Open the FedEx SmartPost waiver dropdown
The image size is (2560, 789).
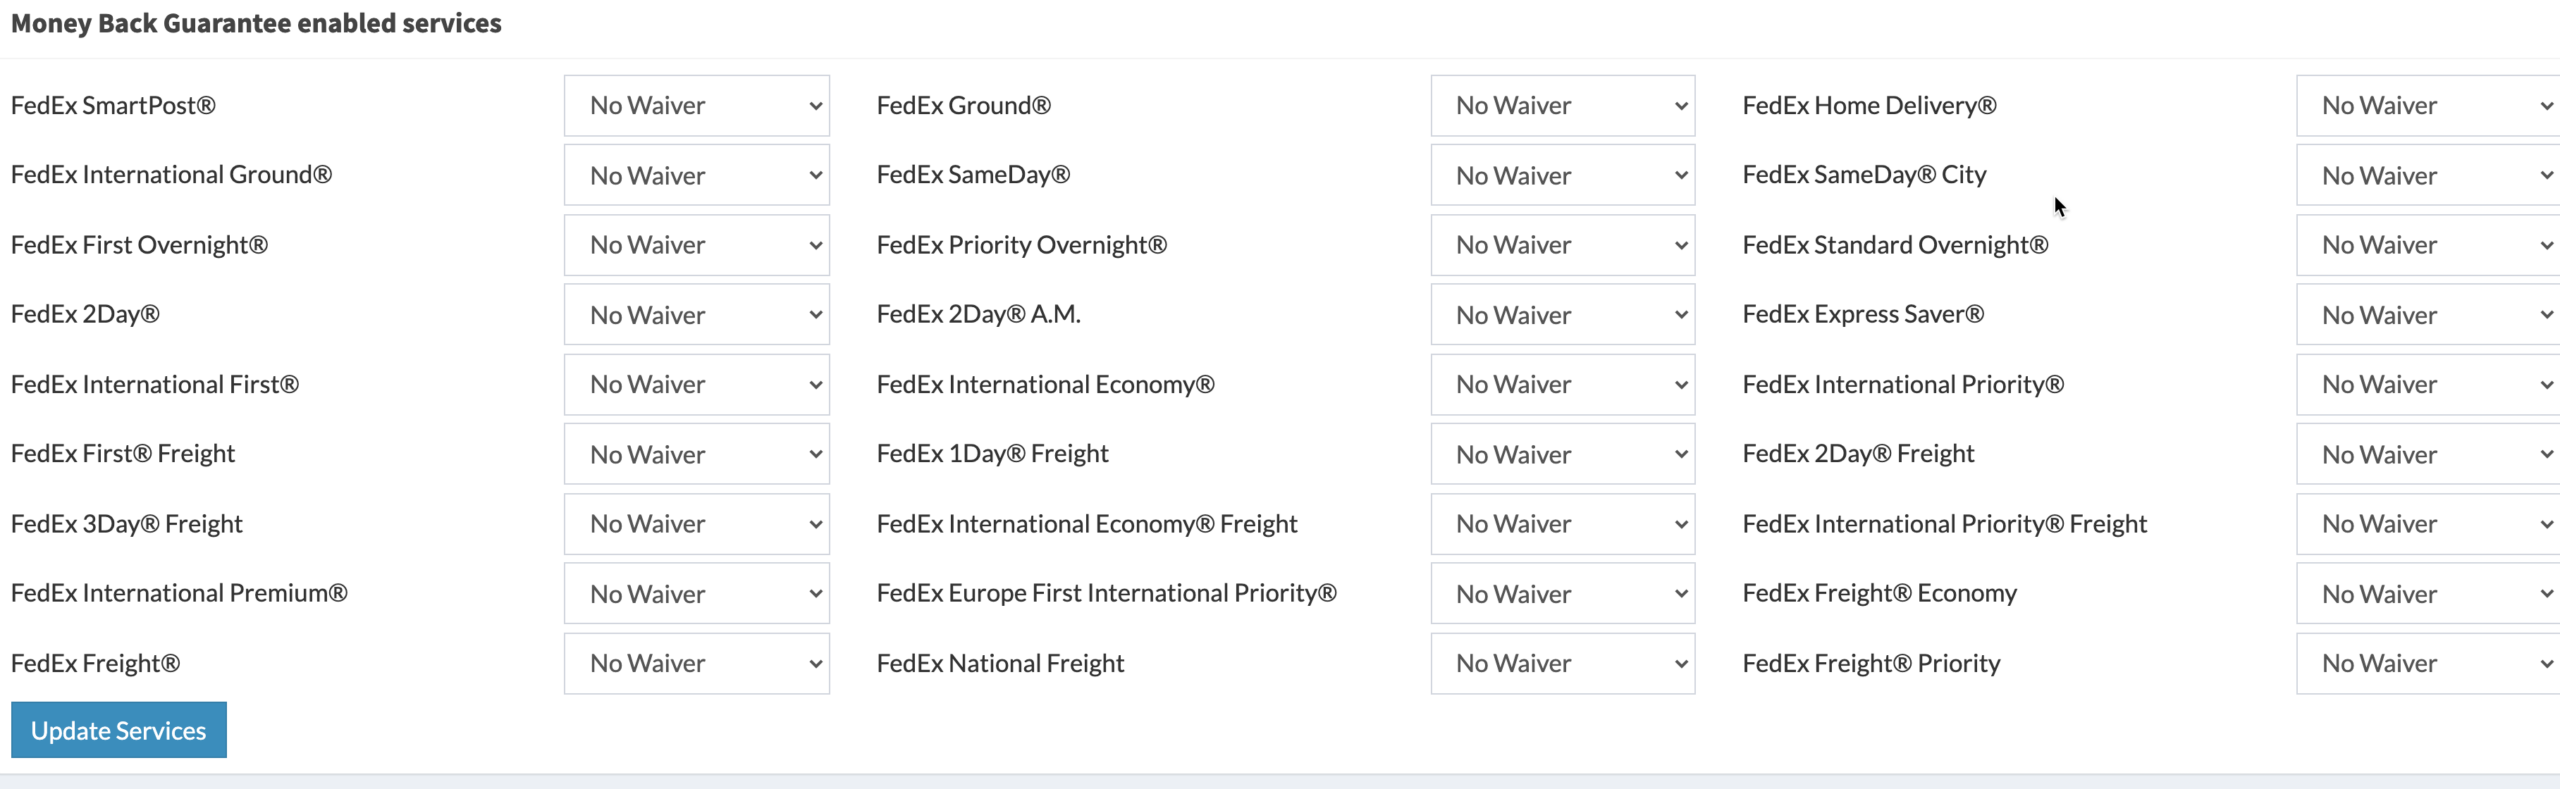697,105
